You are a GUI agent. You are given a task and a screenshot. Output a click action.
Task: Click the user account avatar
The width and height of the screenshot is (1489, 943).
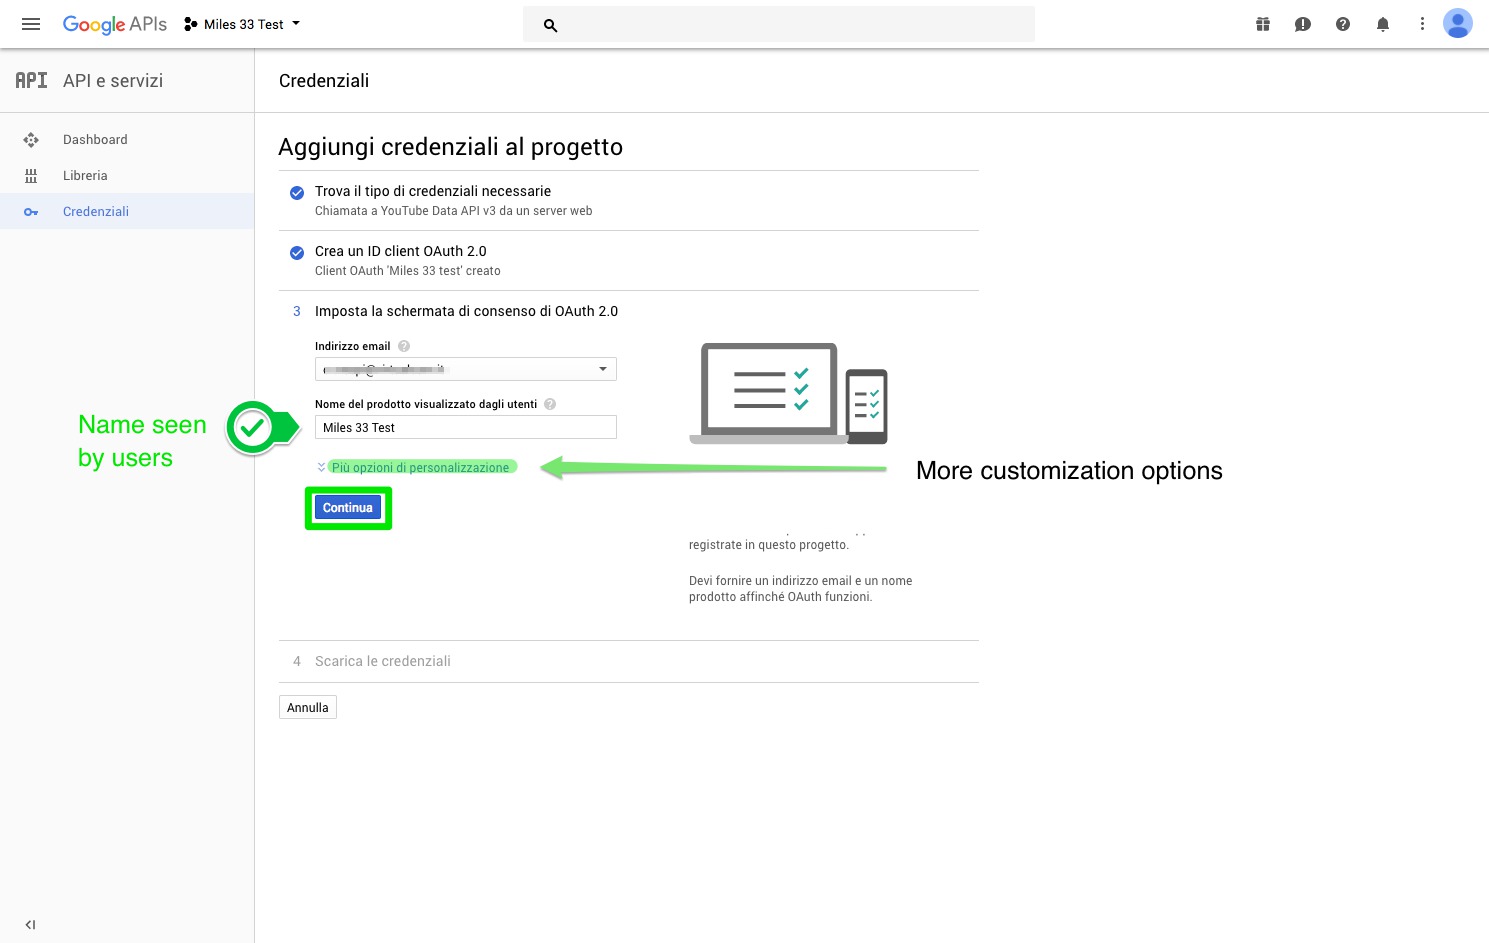[x=1457, y=23]
